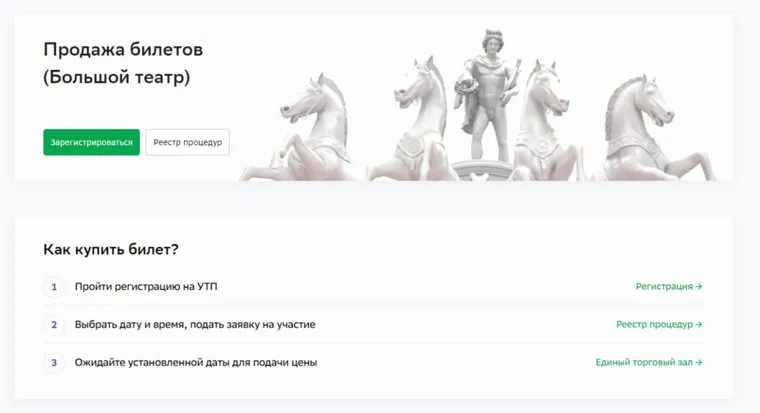
Task: Click the arrow icon after green Реестр процедур
Action: (x=699, y=324)
